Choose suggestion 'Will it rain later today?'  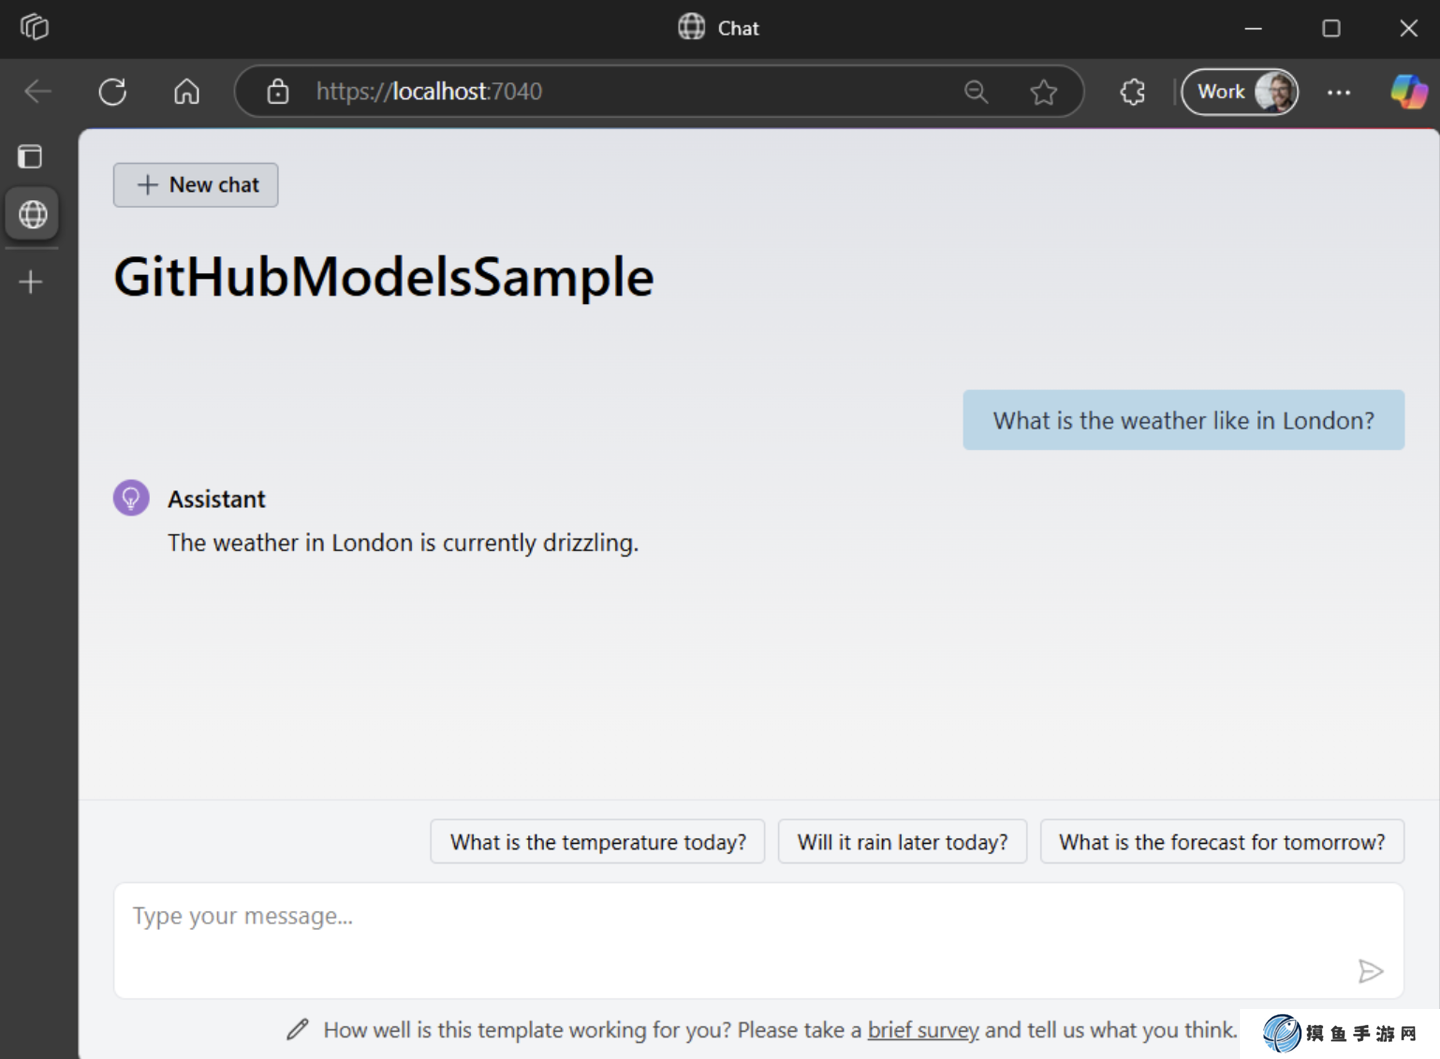click(x=902, y=842)
